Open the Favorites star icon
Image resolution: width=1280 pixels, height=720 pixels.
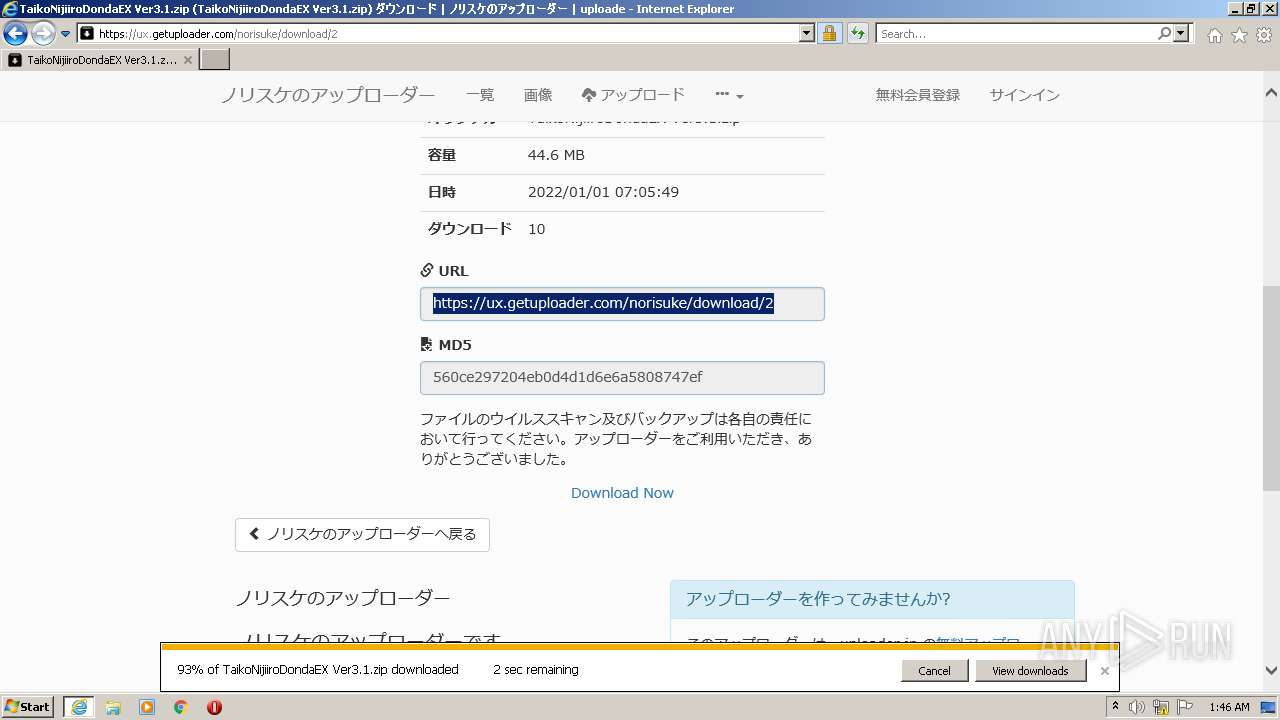[1239, 35]
